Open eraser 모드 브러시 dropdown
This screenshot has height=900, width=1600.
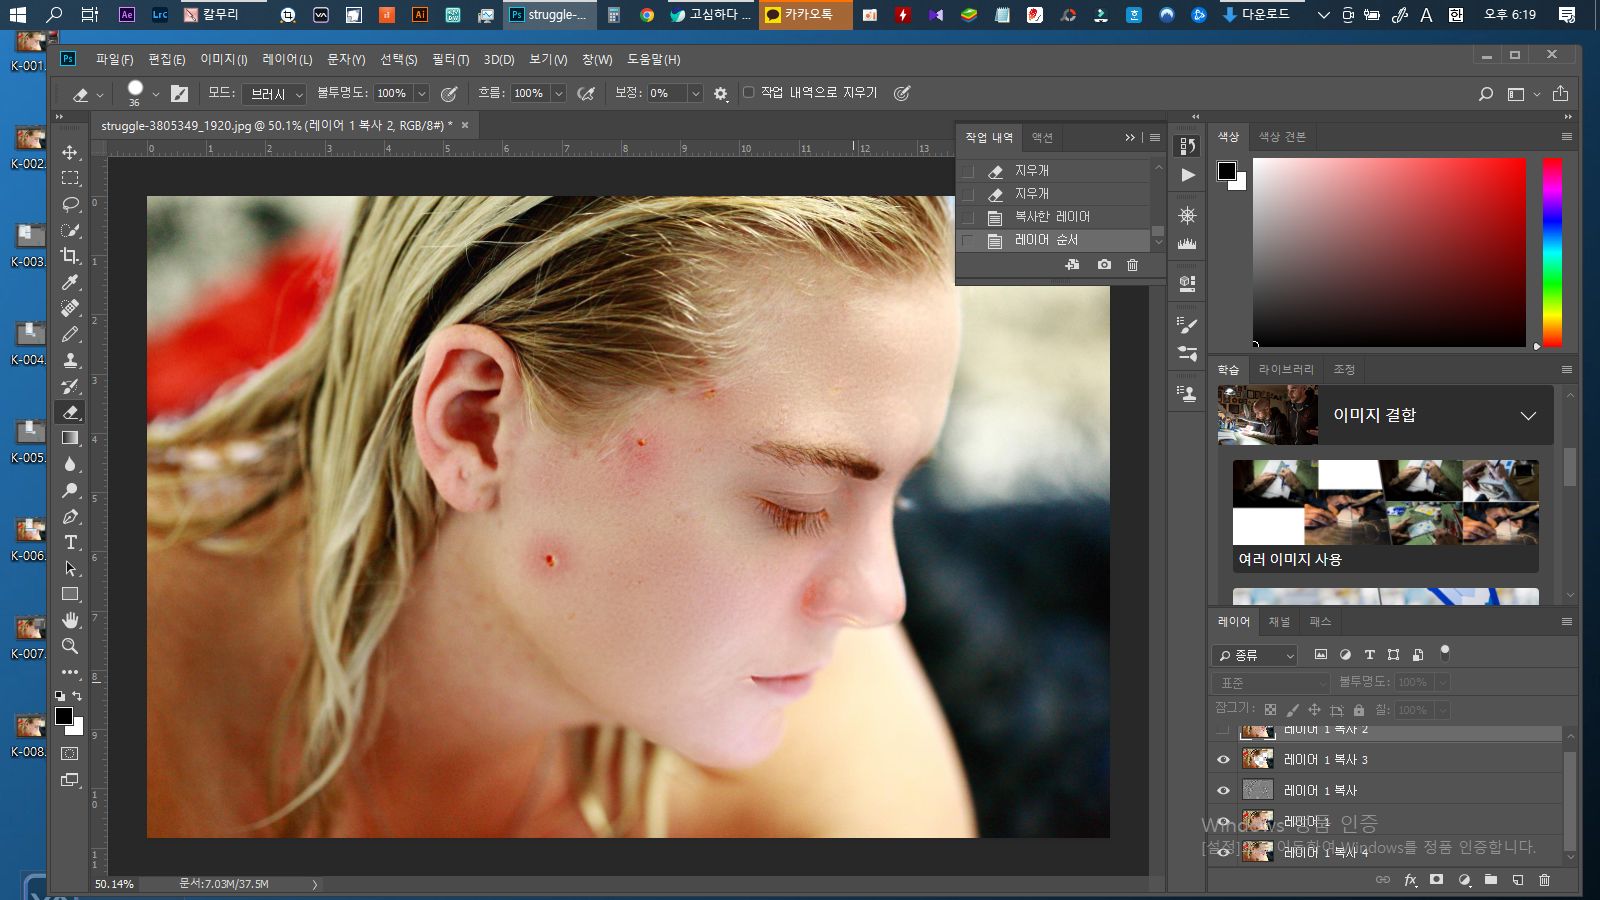point(274,94)
